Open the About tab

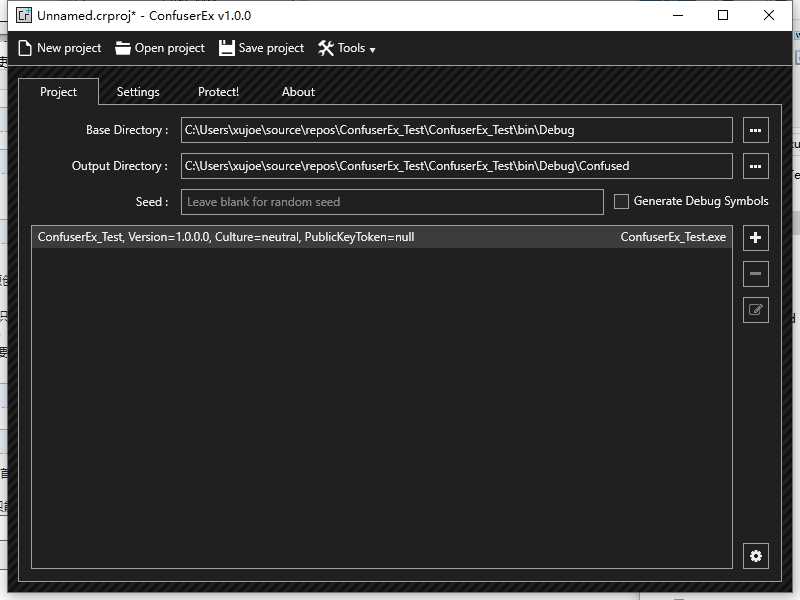click(x=298, y=92)
